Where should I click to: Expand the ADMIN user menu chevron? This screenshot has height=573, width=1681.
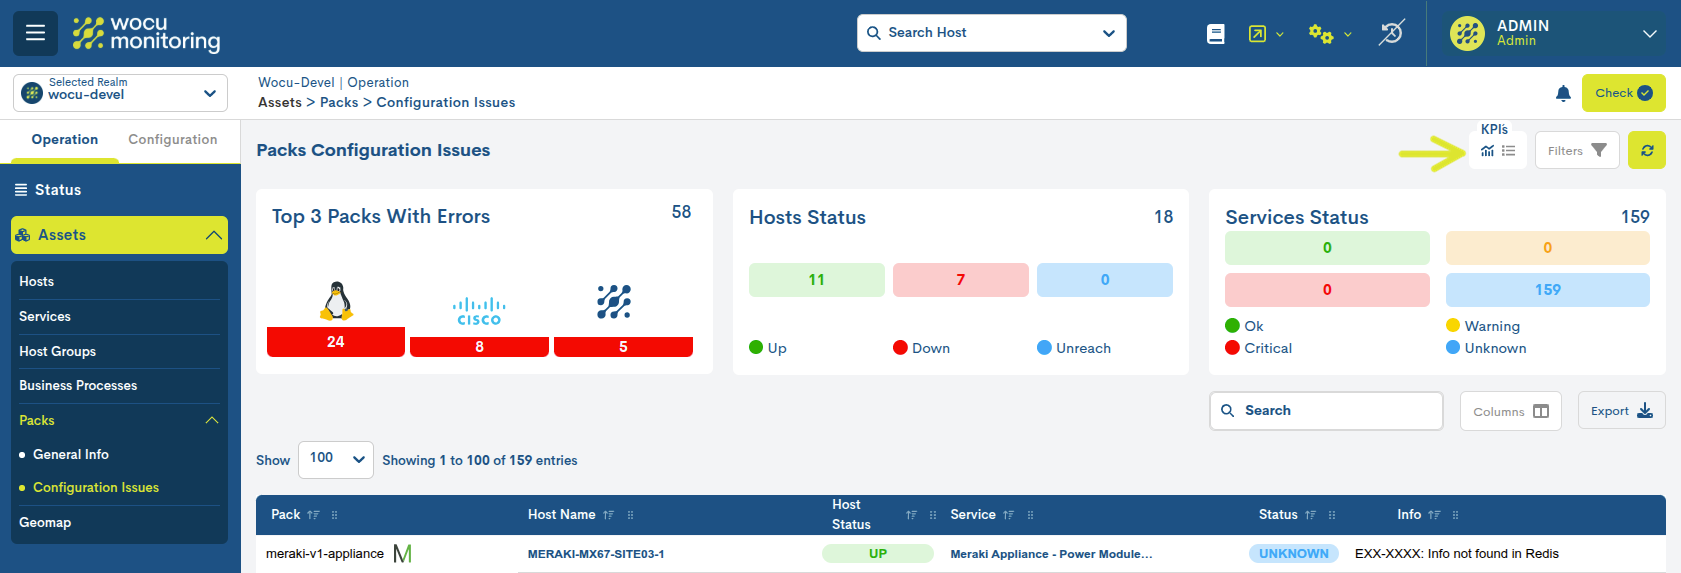(x=1650, y=34)
